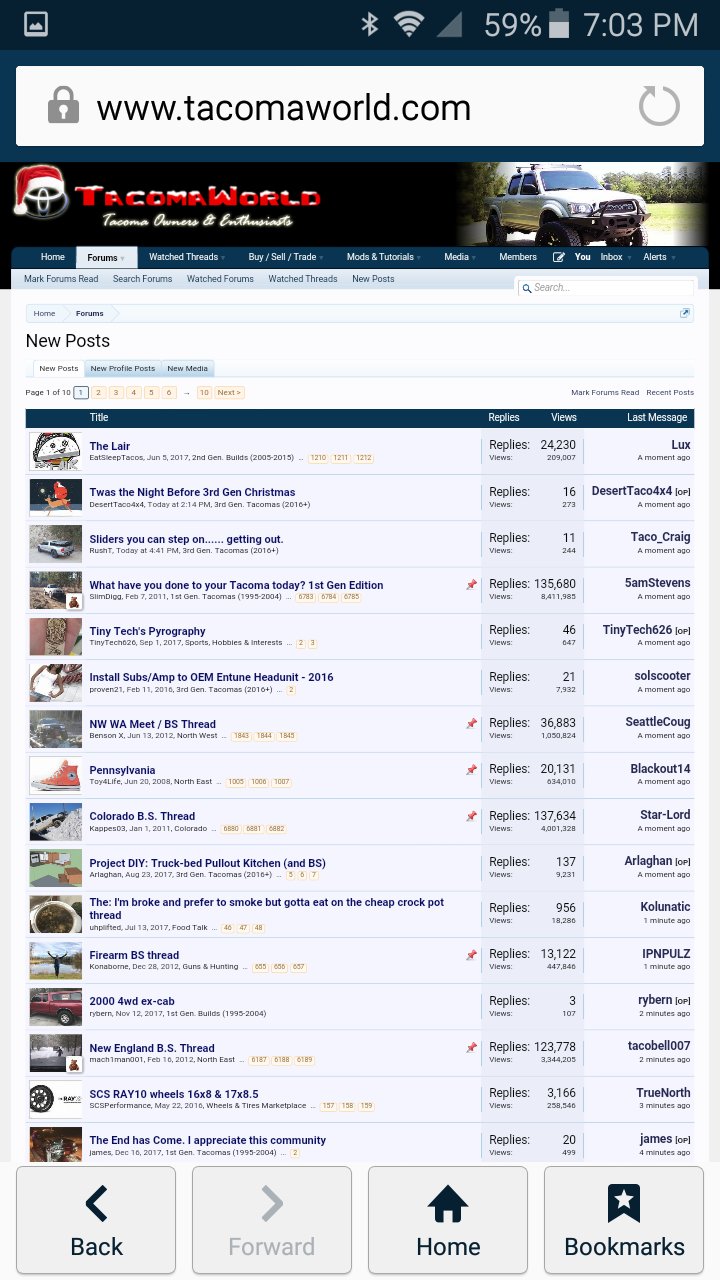The height and width of the screenshot is (1280, 720).
Task: Select the New Posts tab
Action: [59, 368]
